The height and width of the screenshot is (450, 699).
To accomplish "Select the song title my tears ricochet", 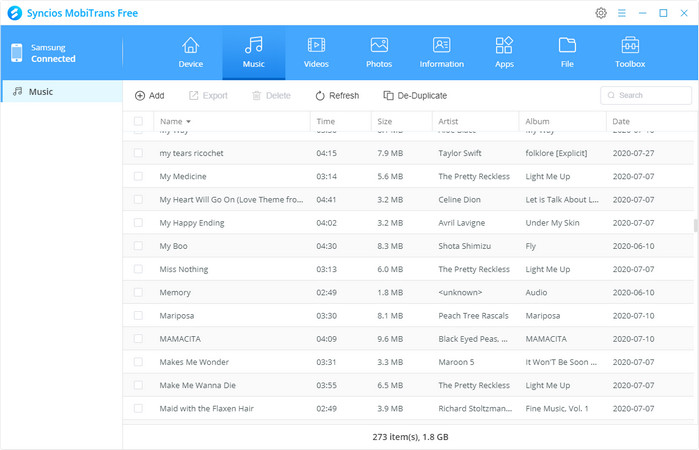I will pos(191,153).
